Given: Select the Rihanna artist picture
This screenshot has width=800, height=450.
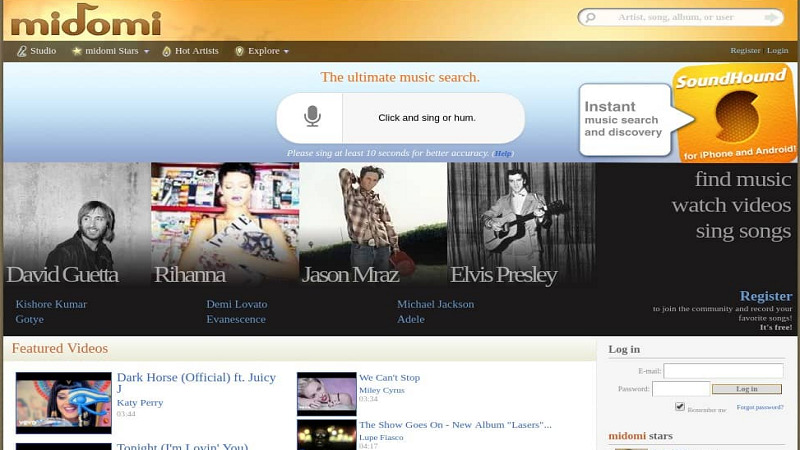Looking at the screenshot, I should click(x=225, y=225).
